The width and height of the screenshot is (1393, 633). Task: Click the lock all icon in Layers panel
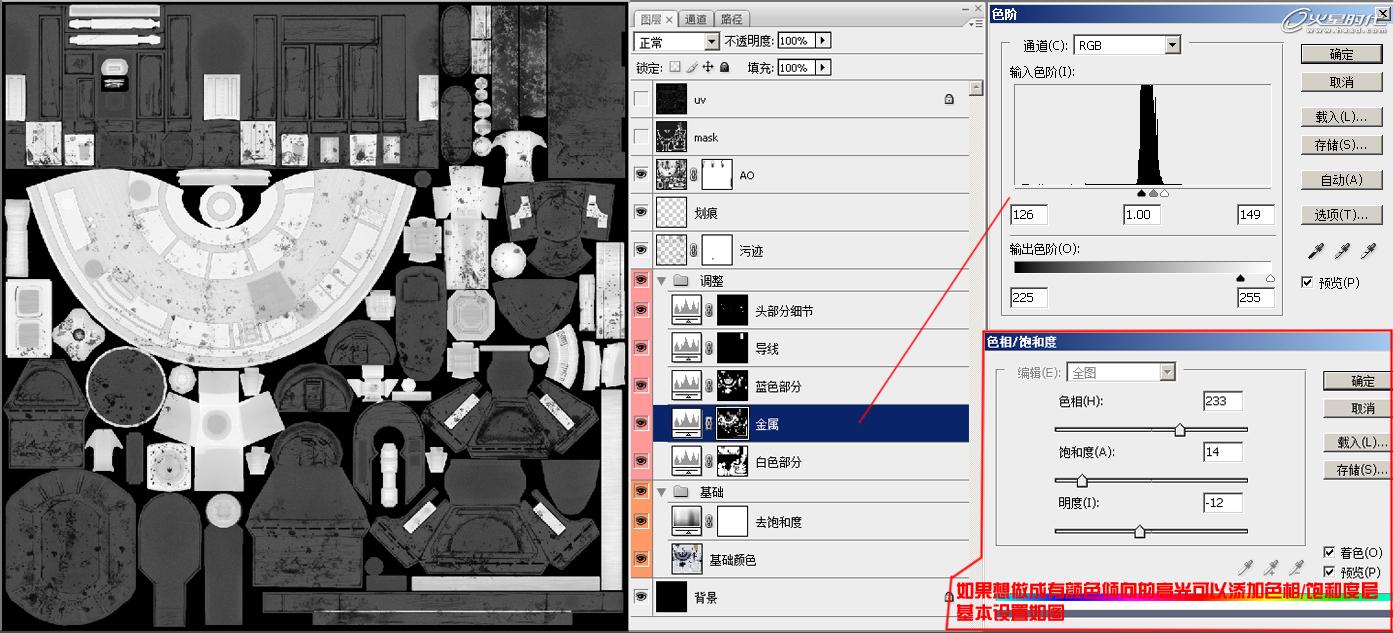(725, 67)
